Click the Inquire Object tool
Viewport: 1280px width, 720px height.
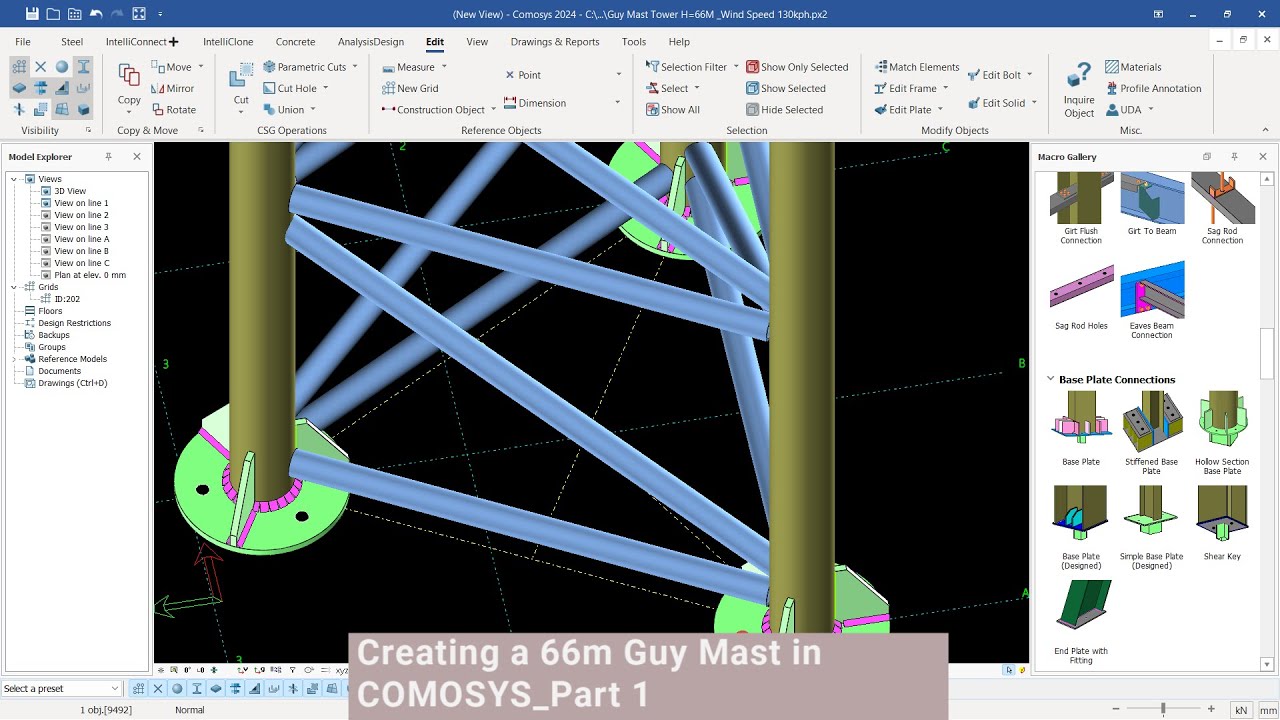(1079, 88)
